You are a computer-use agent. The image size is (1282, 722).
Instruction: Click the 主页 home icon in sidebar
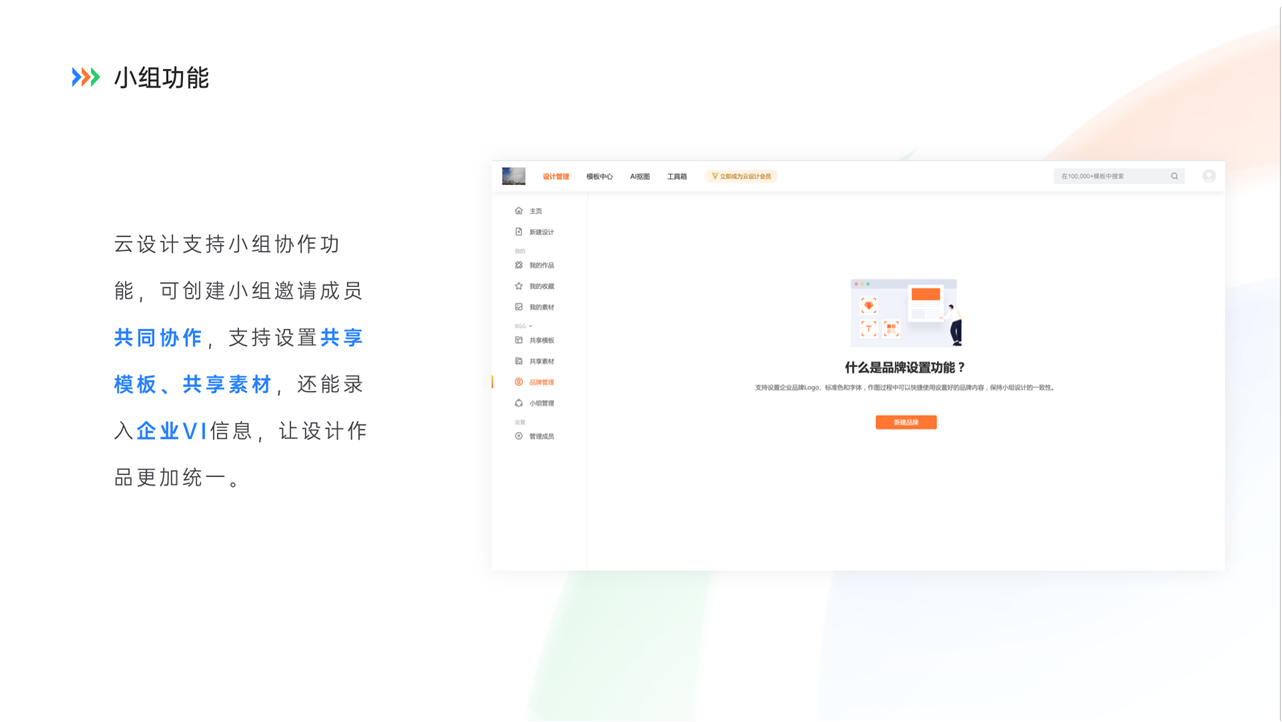coord(518,211)
